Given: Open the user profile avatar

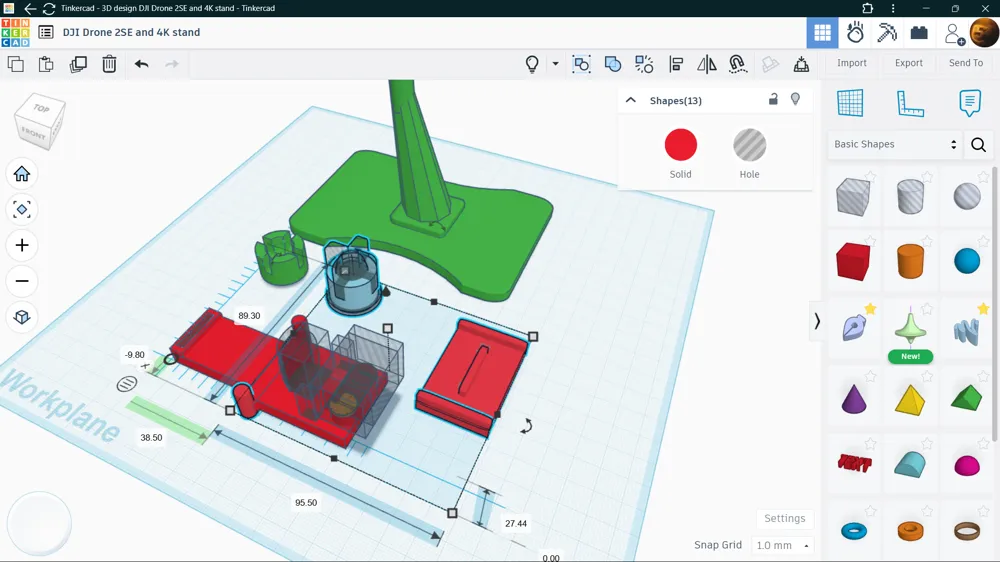Looking at the screenshot, I should (985, 33).
